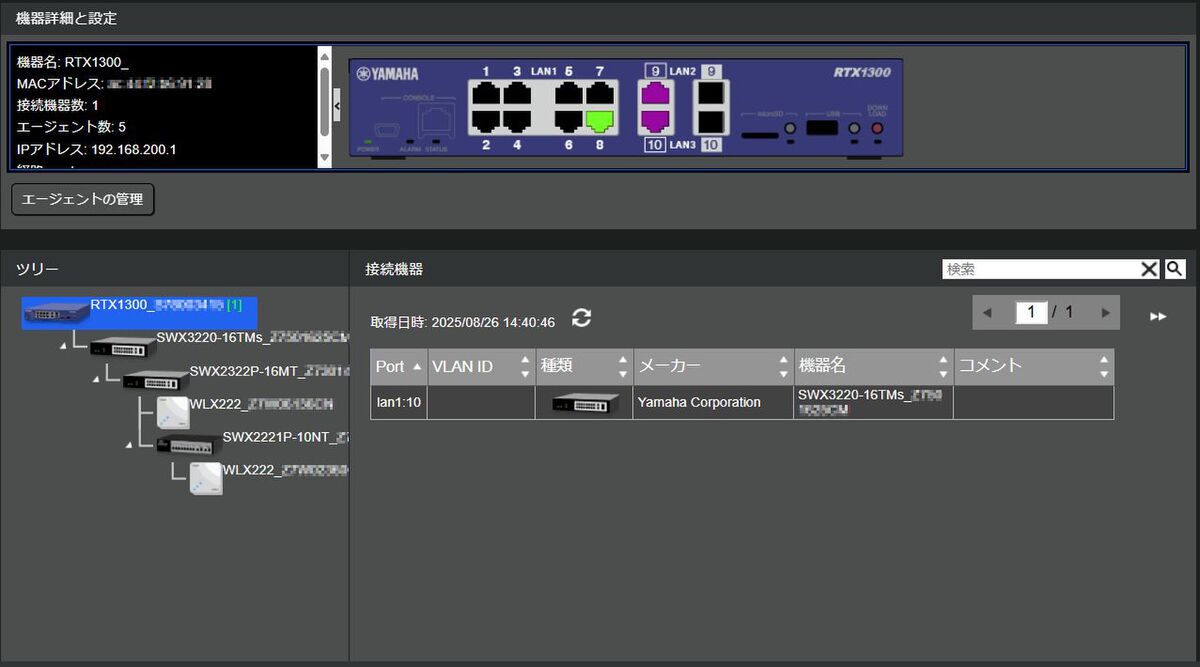Click the red DOWNLOAD button on router
Screen dimensions: 1200x667
pyautogui.click(x=877, y=129)
